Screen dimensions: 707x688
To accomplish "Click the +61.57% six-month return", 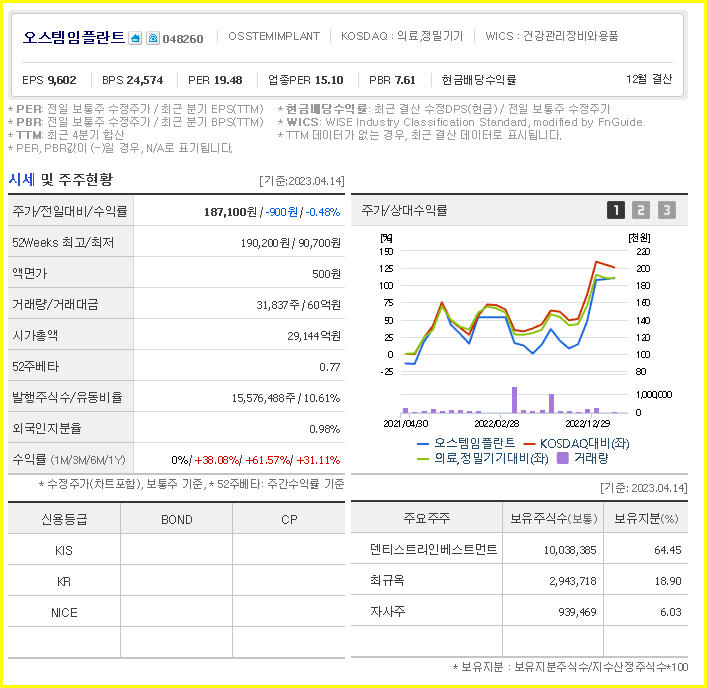I will point(267,460).
